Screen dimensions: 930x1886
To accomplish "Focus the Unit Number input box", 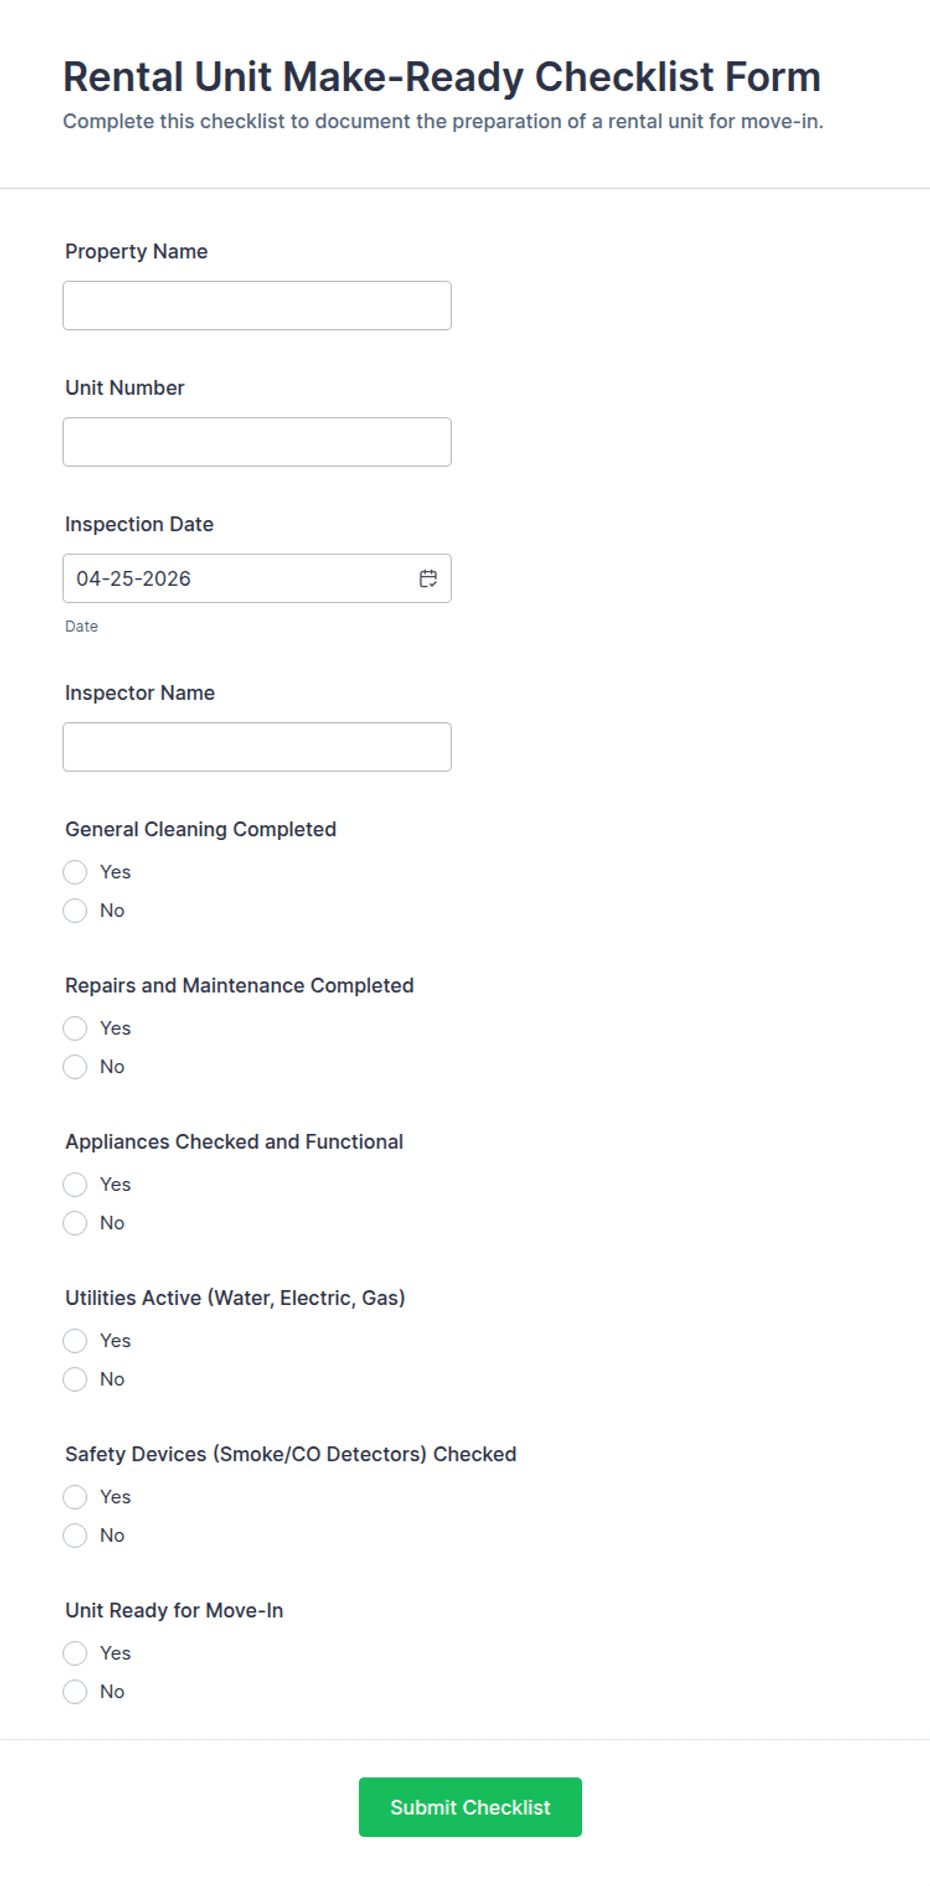I will click(257, 442).
